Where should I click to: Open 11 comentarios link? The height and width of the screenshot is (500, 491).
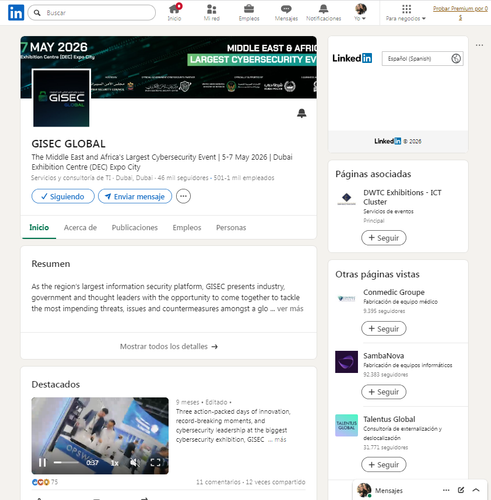pyautogui.click(x=218, y=482)
